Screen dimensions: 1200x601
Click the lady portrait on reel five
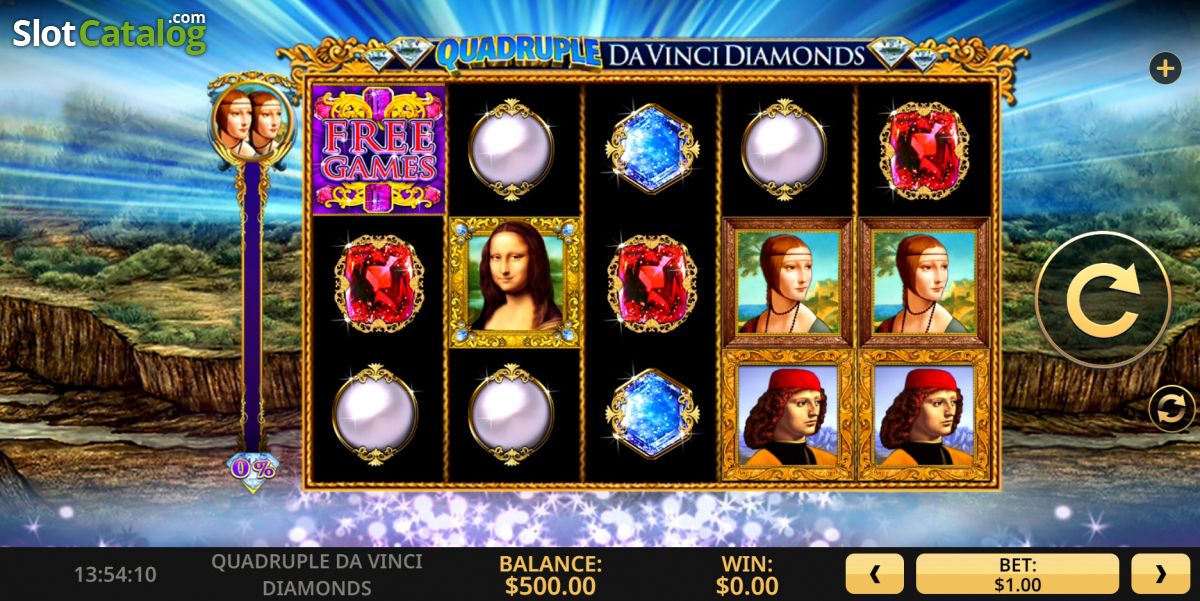[x=924, y=282]
